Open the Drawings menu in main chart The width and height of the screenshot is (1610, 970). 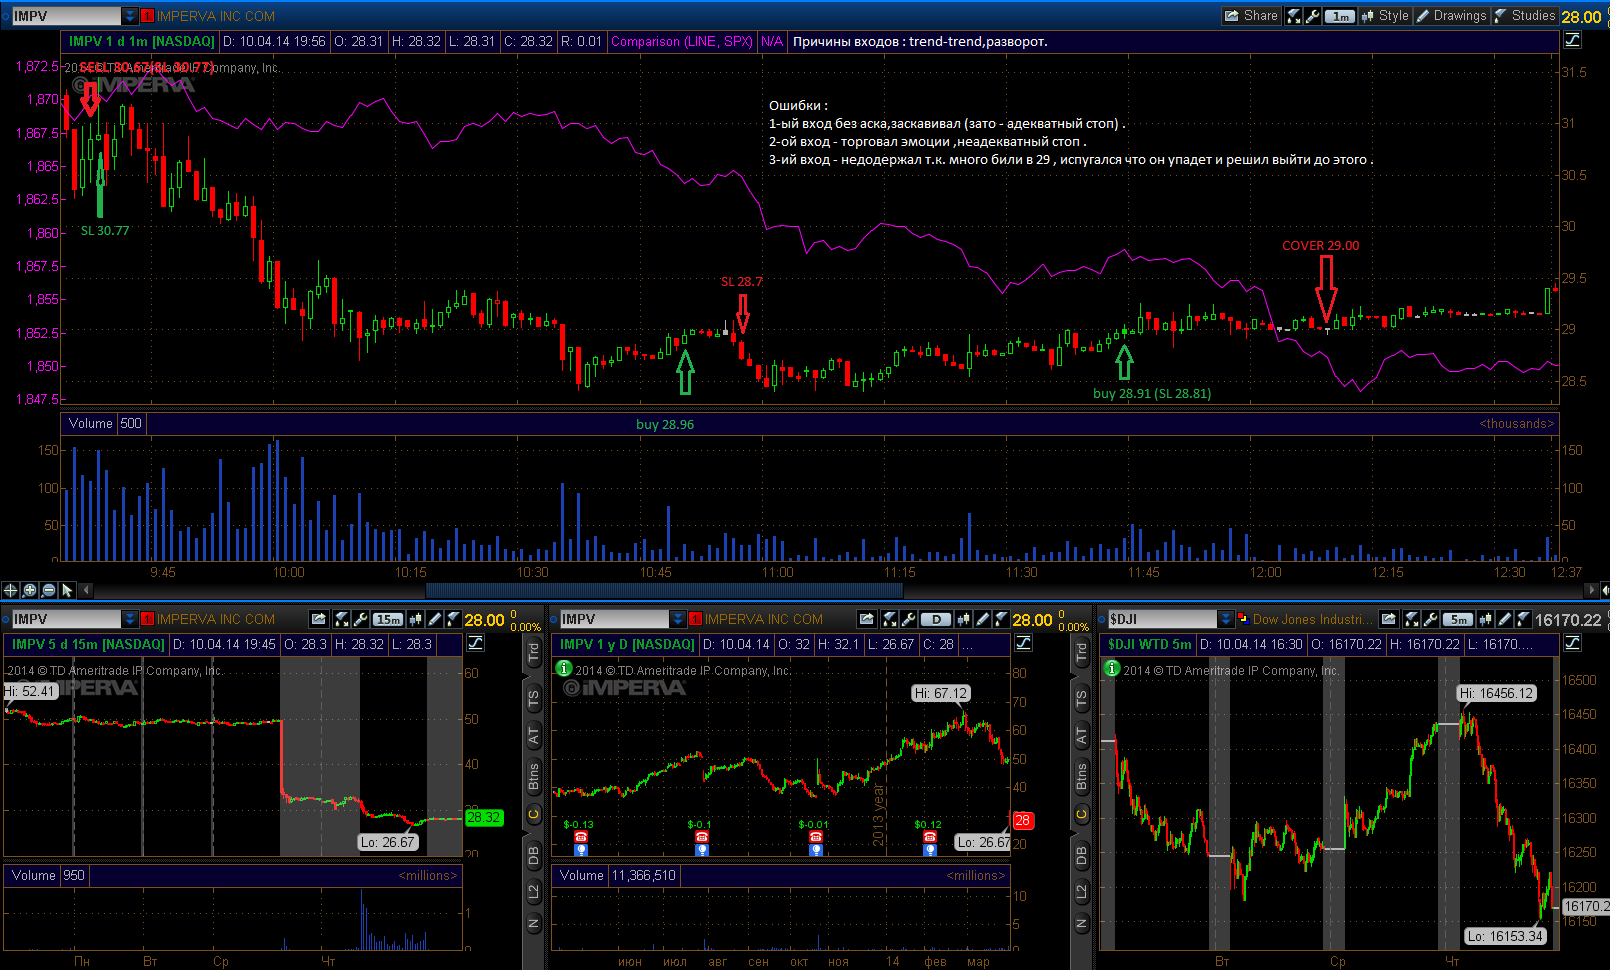click(x=1451, y=16)
